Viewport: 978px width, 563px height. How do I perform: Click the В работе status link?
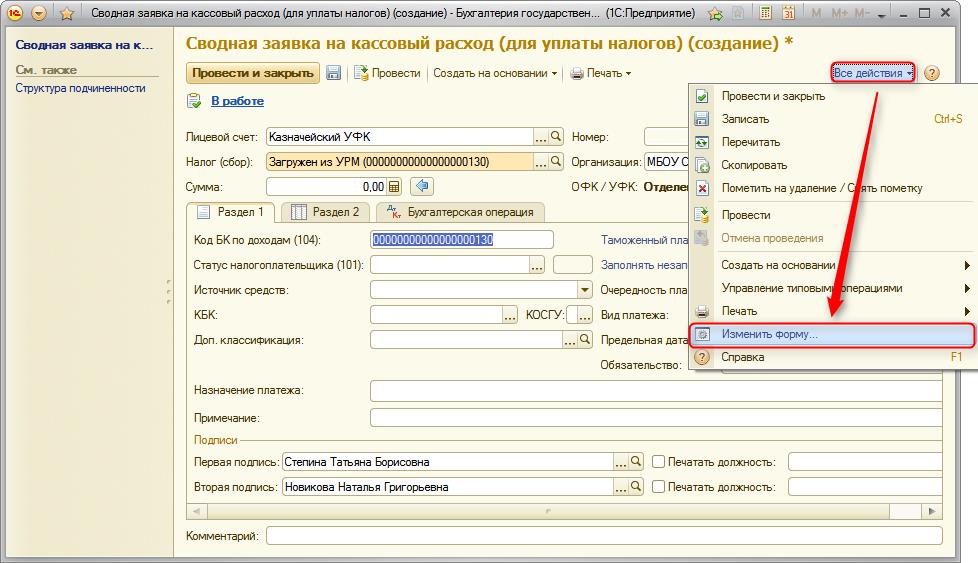[x=237, y=101]
